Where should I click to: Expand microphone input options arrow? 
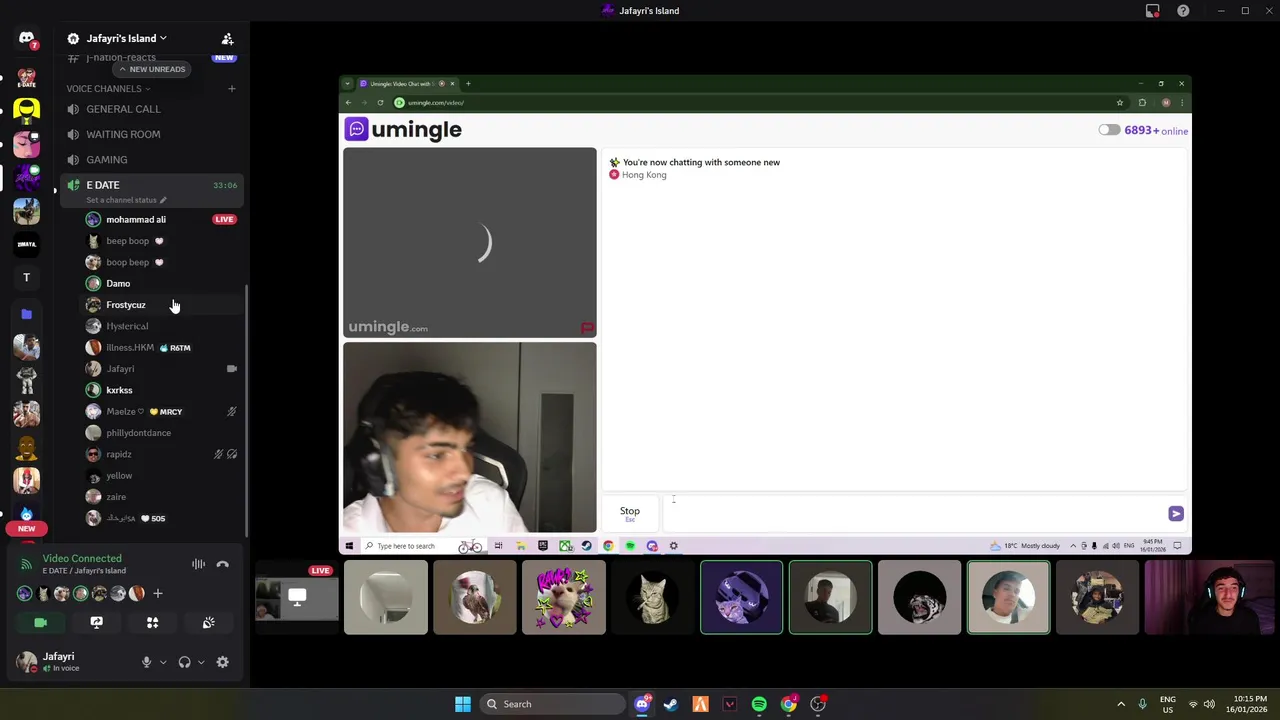pyautogui.click(x=163, y=662)
